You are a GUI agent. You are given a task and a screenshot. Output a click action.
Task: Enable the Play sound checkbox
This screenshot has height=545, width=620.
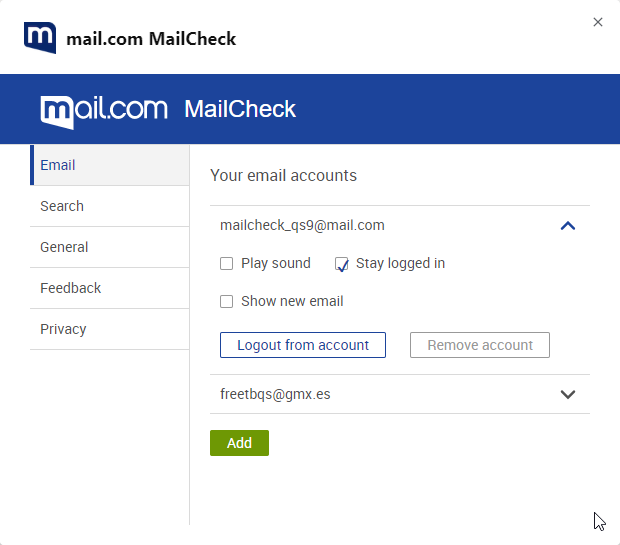coord(227,264)
